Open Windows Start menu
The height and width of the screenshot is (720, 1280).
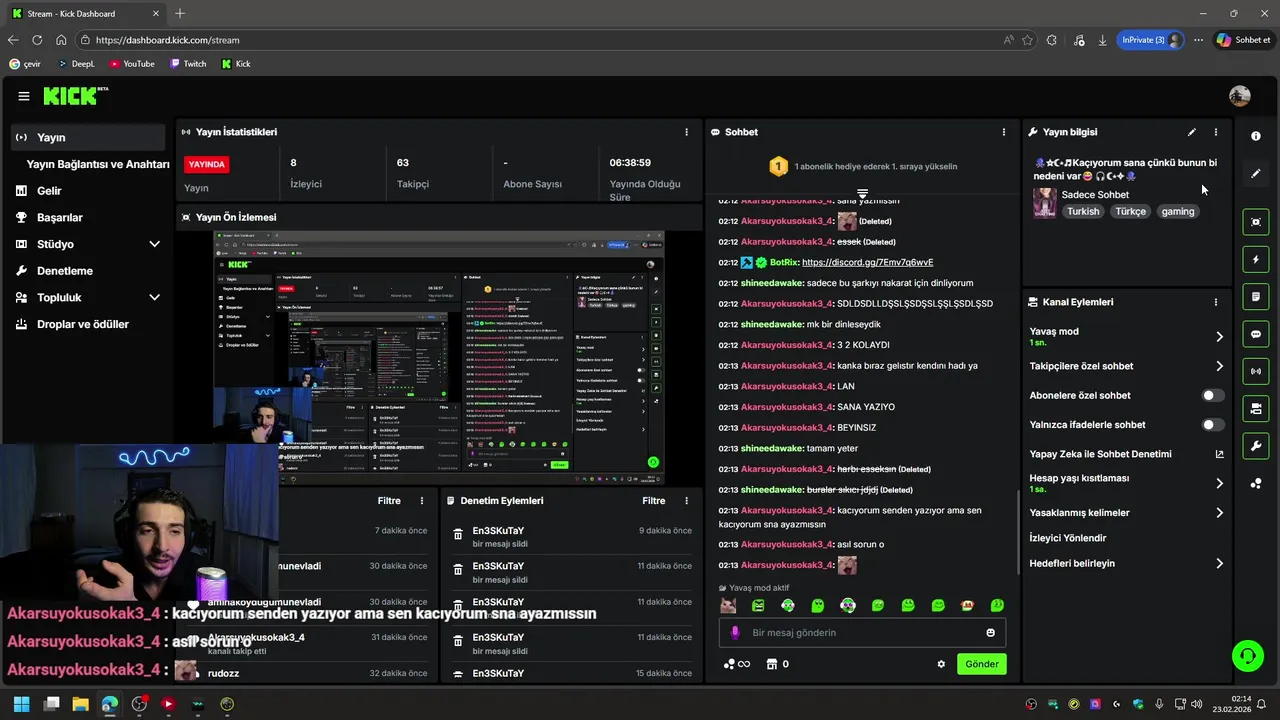tap(21, 704)
